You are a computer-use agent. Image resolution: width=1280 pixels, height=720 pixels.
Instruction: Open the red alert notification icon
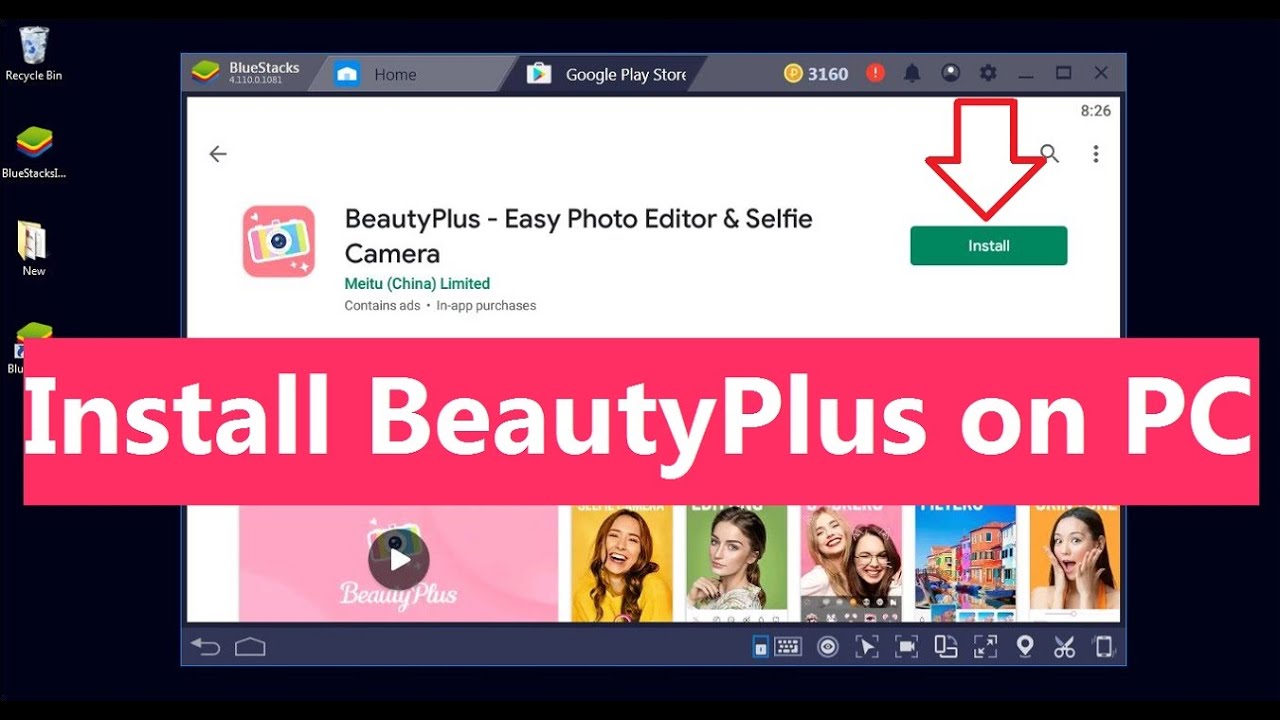876,73
